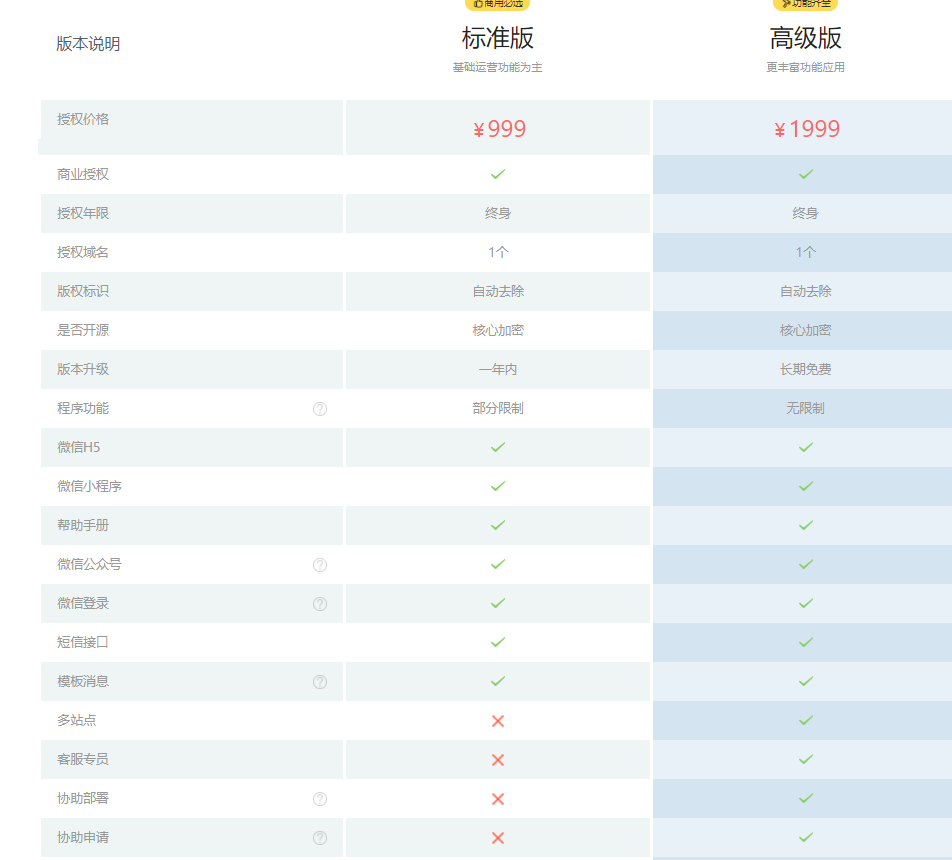Image resolution: width=952 pixels, height=860 pixels.
Task: Select the 客服专员 row label
Action: 83,759
